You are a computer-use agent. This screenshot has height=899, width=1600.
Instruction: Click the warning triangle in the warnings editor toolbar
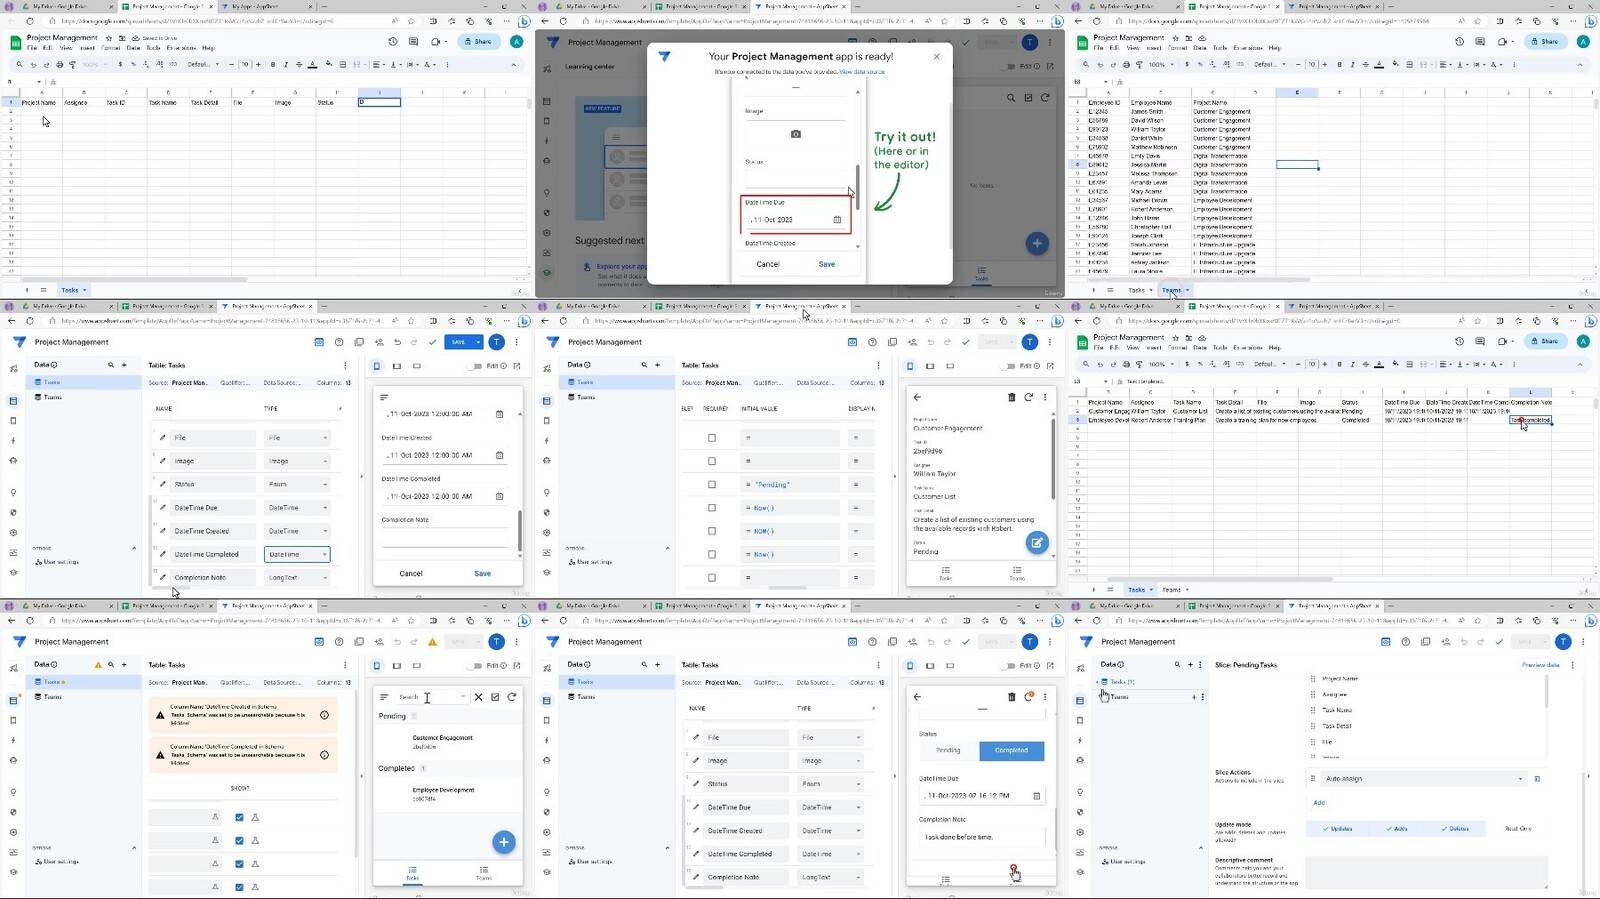[x=432, y=642]
